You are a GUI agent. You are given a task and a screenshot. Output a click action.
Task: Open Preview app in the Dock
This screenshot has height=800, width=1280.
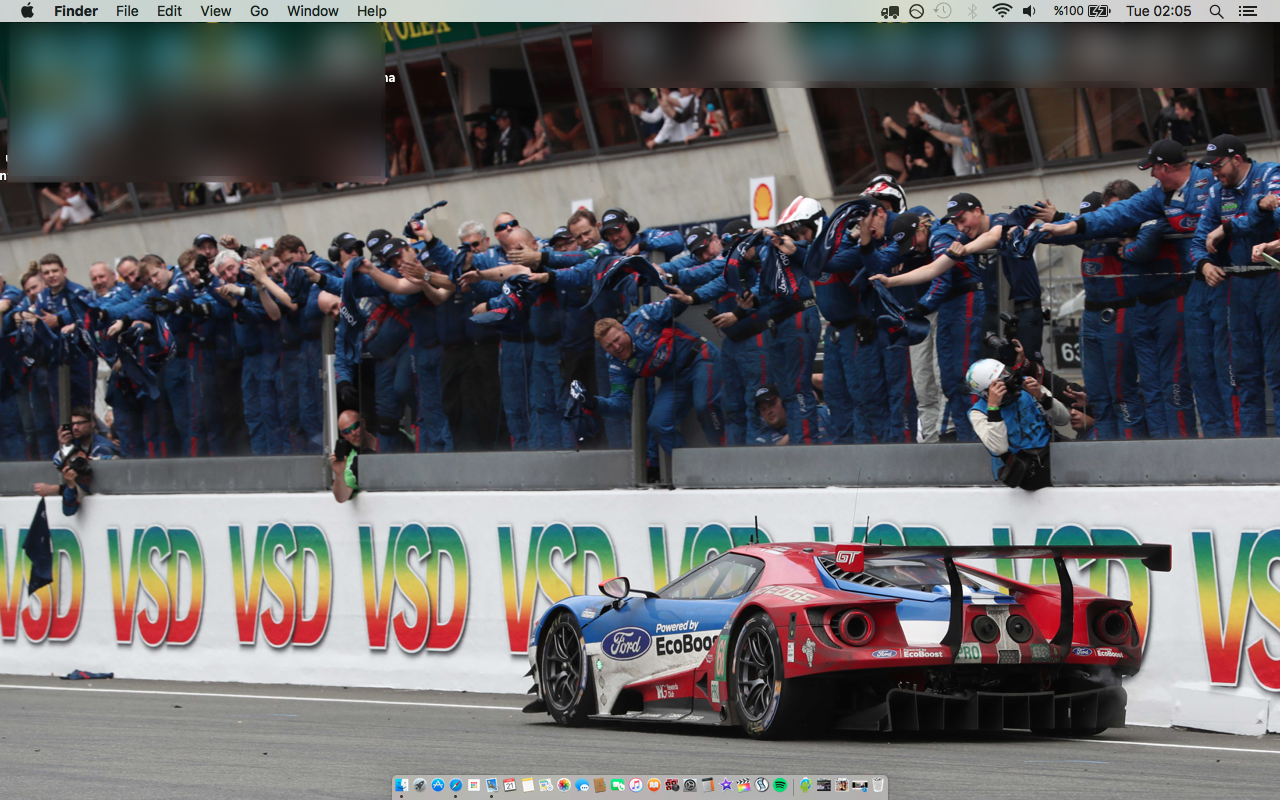click(x=492, y=785)
